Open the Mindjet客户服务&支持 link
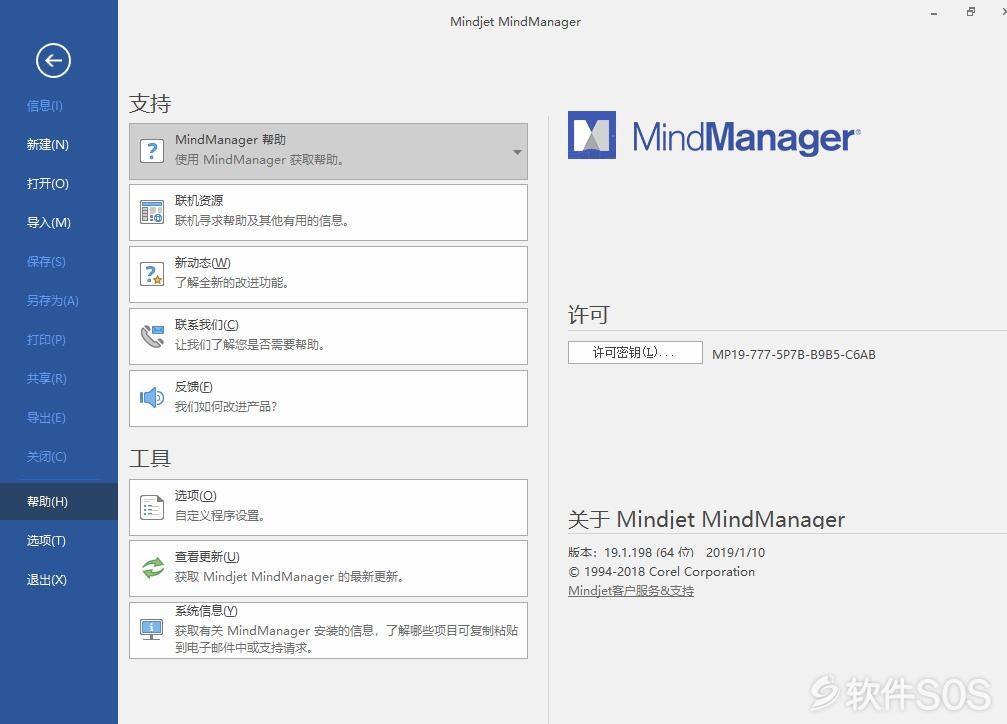1007x724 pixels. (x=631, y=590)
